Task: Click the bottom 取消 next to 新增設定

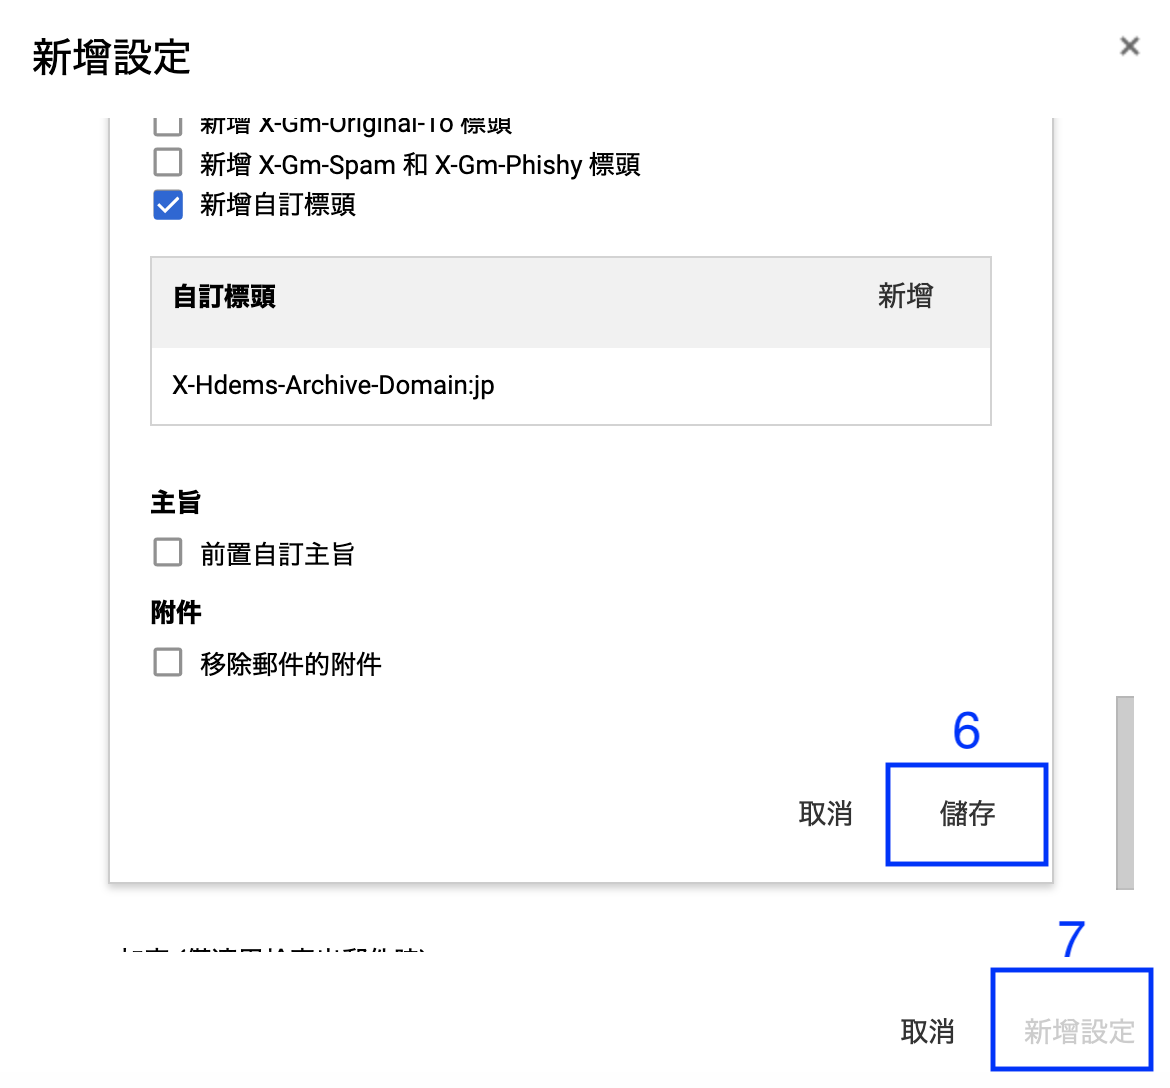Action: [x=927, y=1031]
